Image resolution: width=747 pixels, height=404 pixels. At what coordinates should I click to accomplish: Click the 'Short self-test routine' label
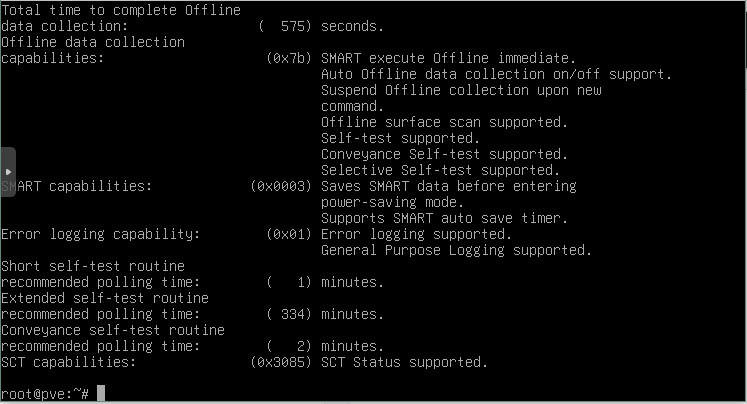pos(93,266)
